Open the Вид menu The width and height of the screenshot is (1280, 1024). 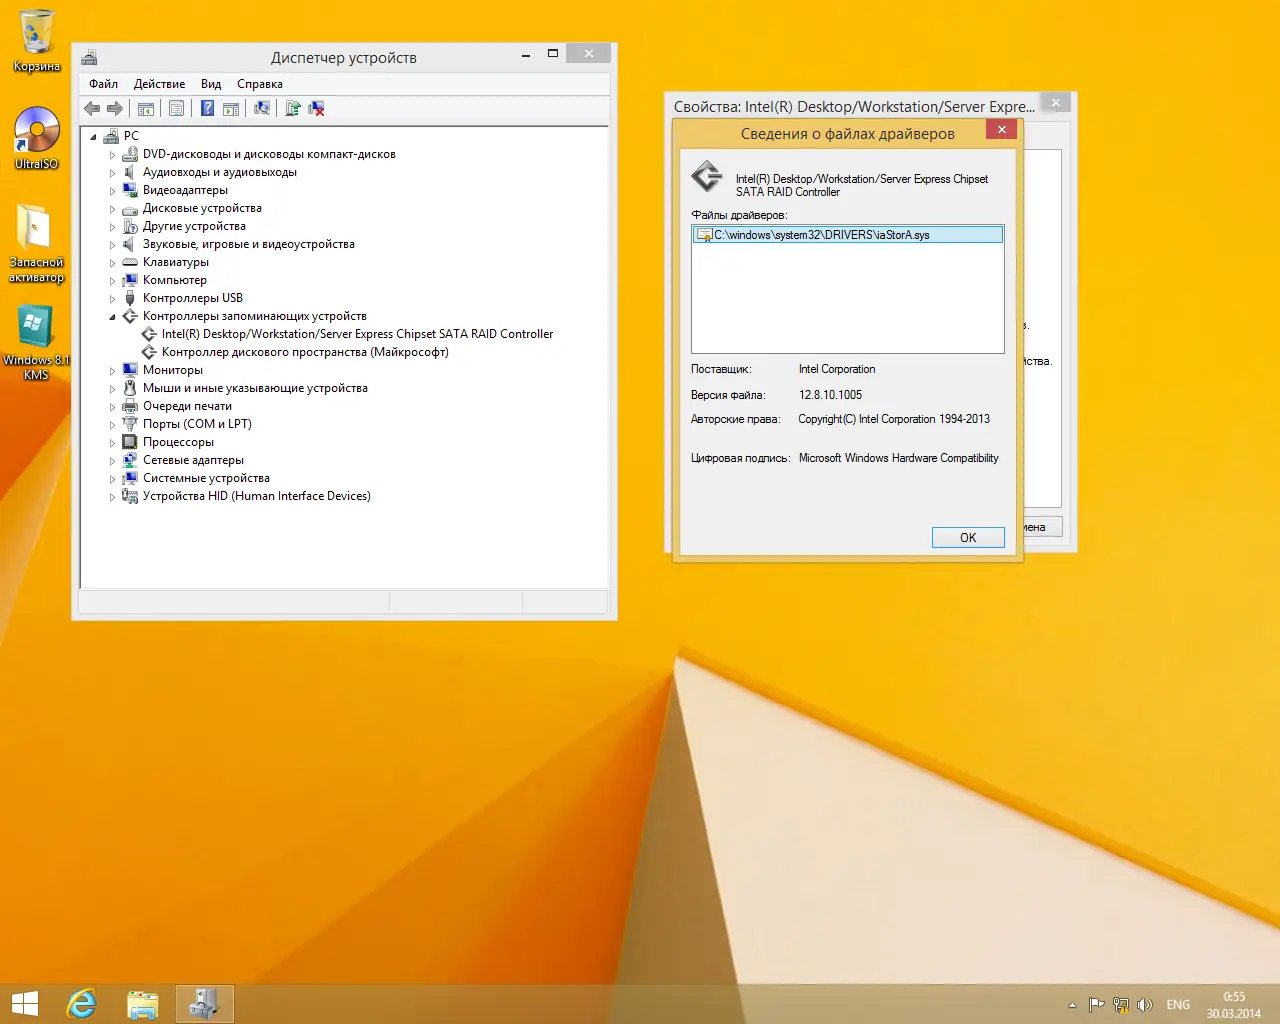[x=211, y=84]
